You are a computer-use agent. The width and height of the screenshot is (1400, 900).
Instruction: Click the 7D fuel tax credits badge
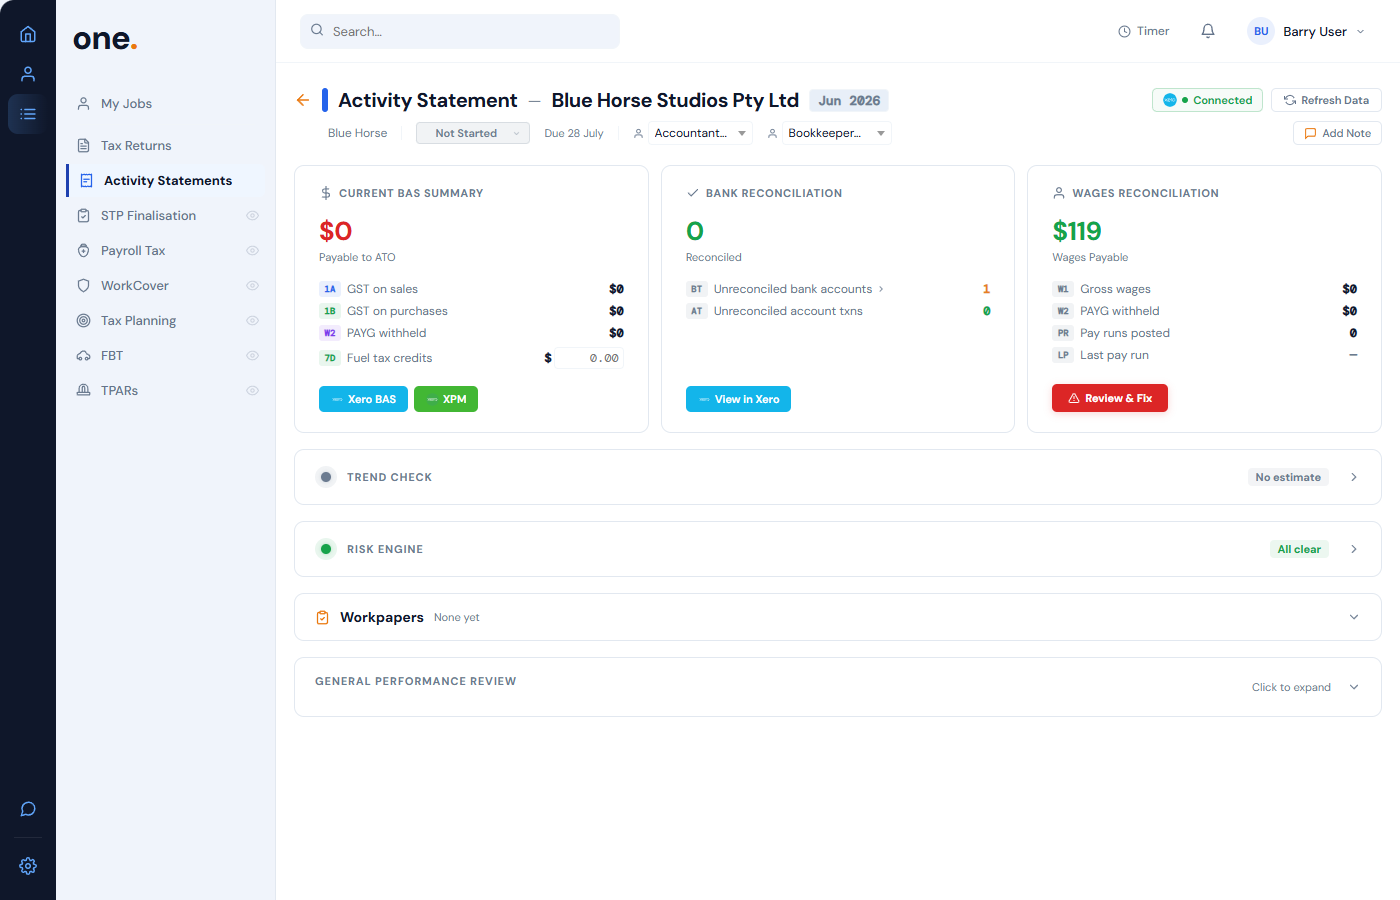330,358
